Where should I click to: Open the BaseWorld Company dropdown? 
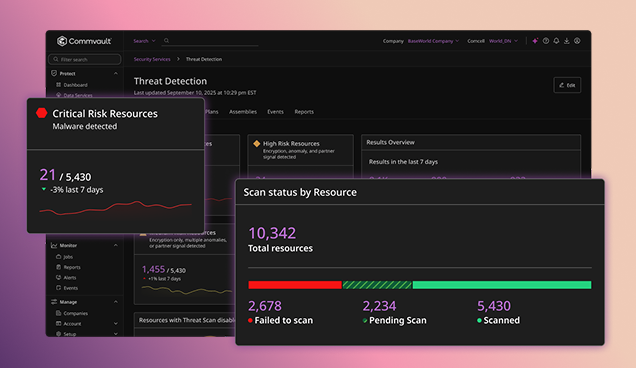[x=433, y=41]
